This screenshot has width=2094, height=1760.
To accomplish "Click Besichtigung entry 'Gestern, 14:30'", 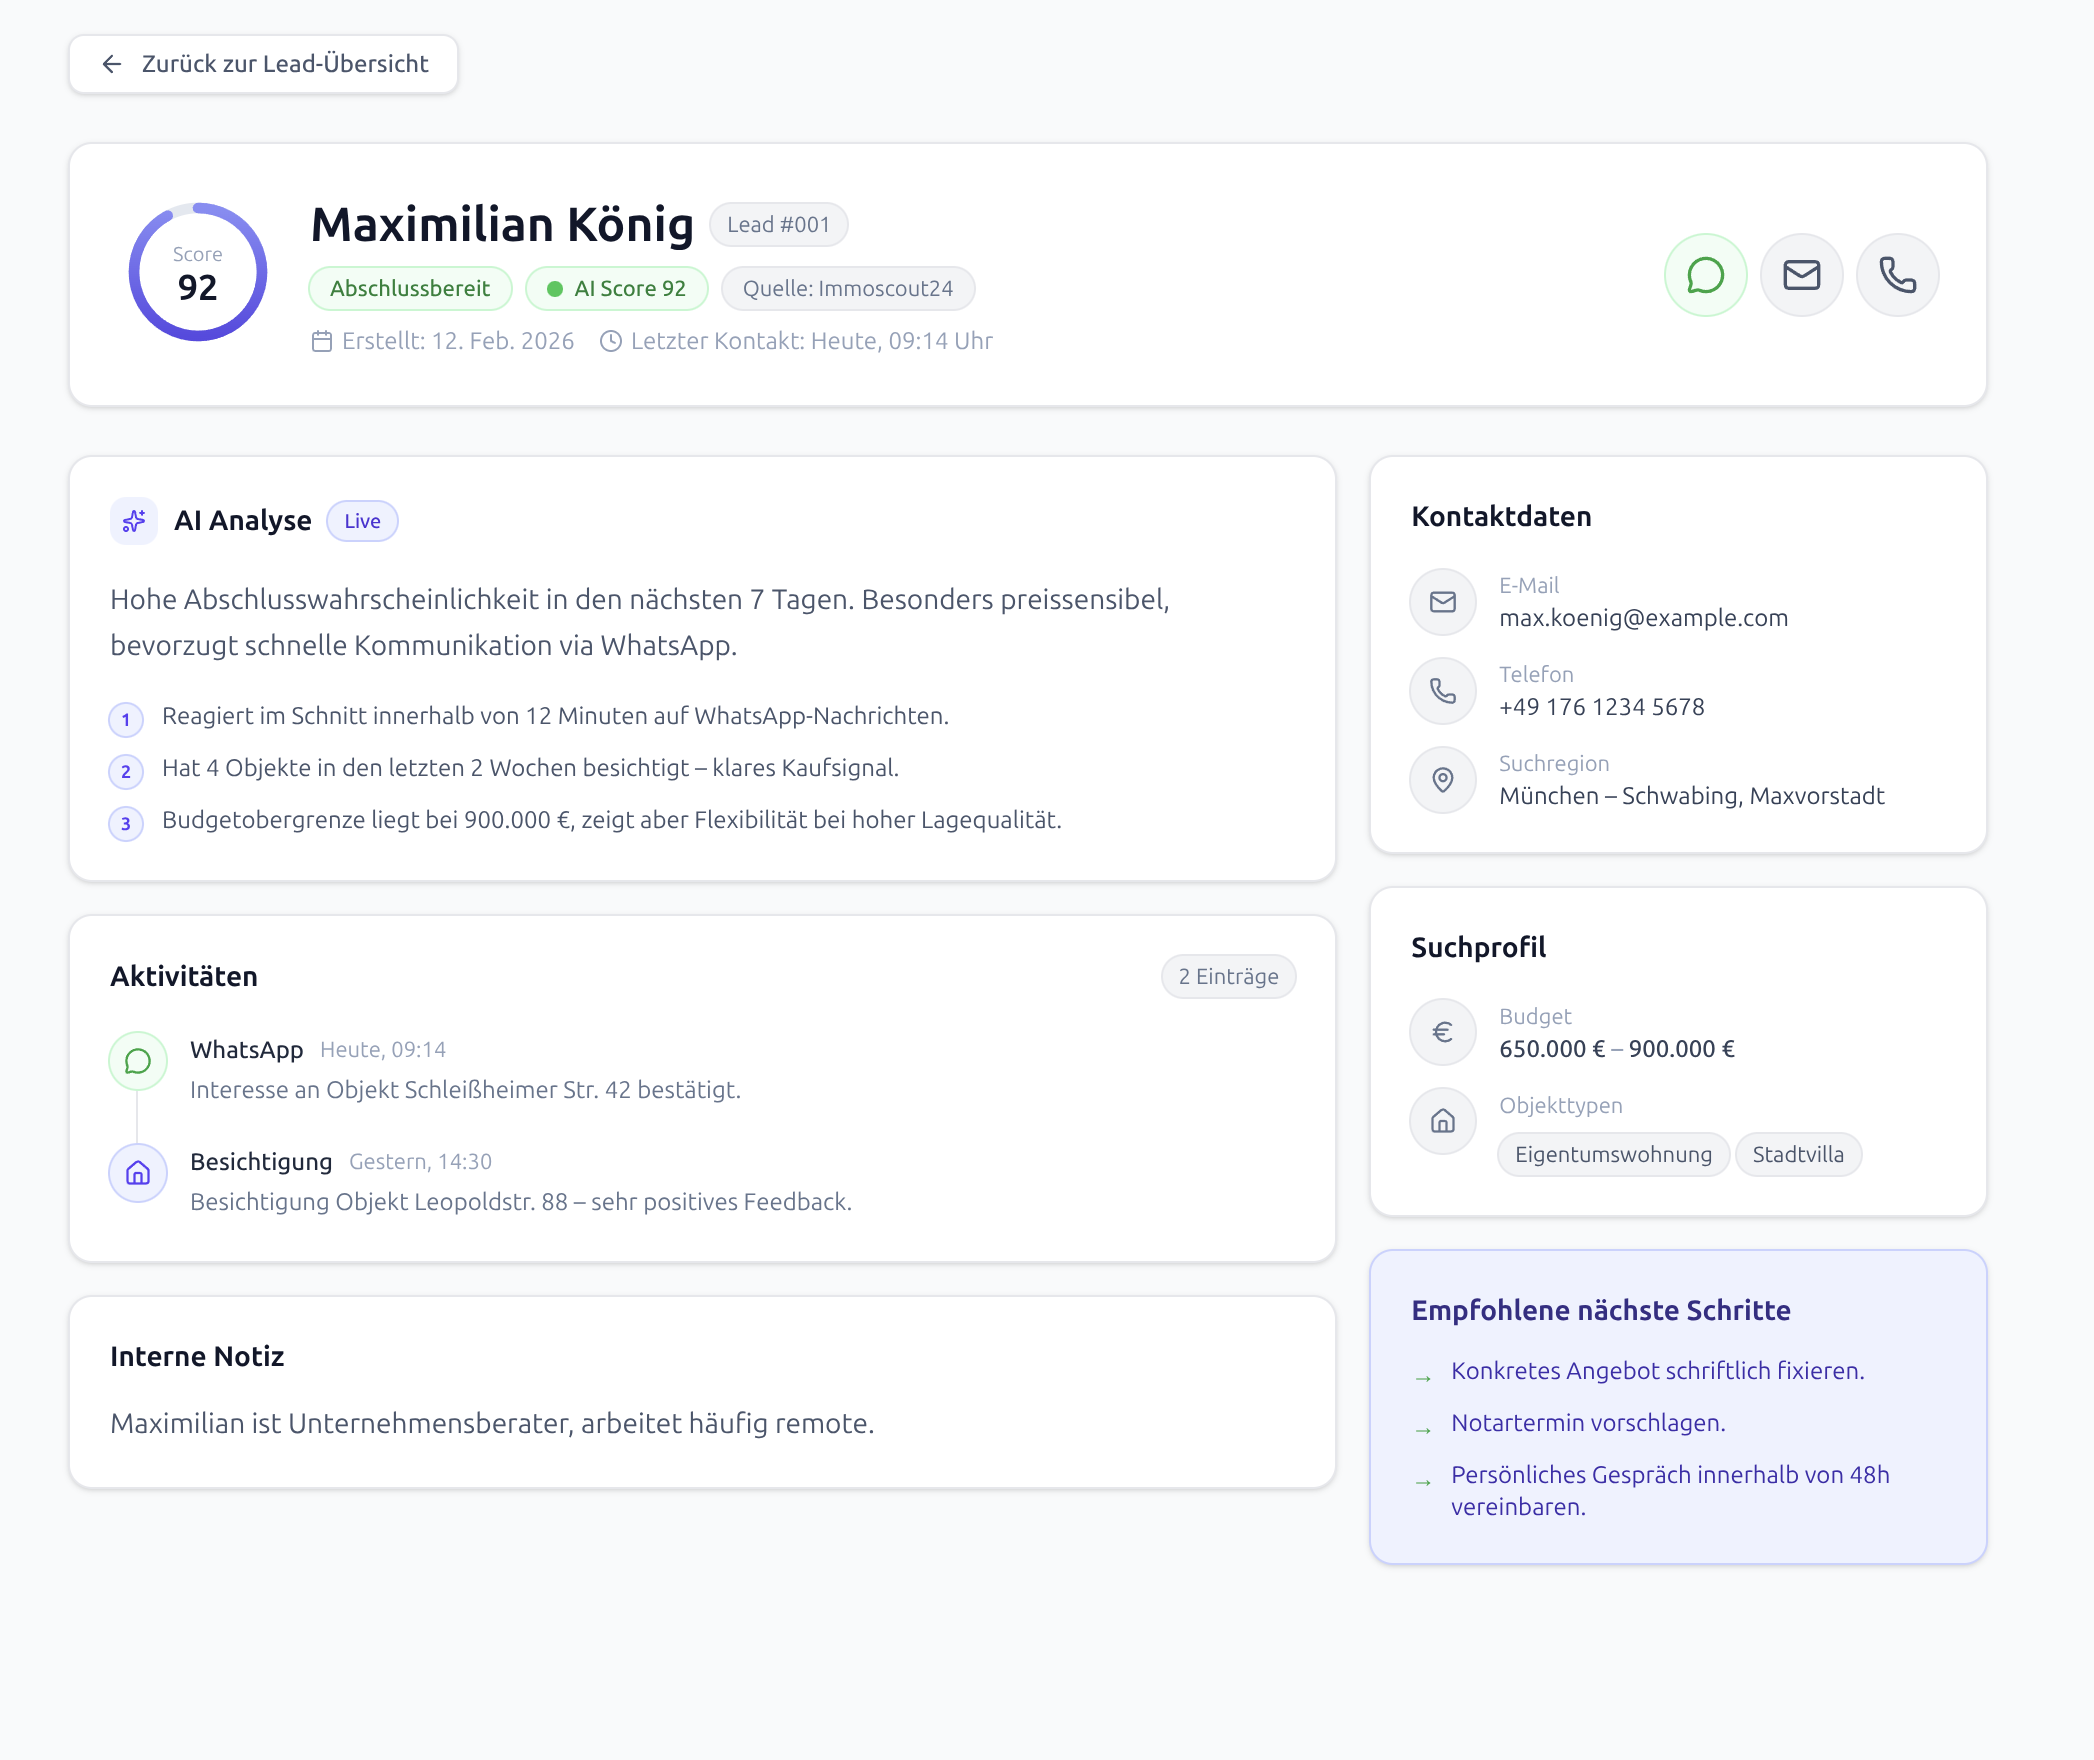I will click(x=420, y=1162).
